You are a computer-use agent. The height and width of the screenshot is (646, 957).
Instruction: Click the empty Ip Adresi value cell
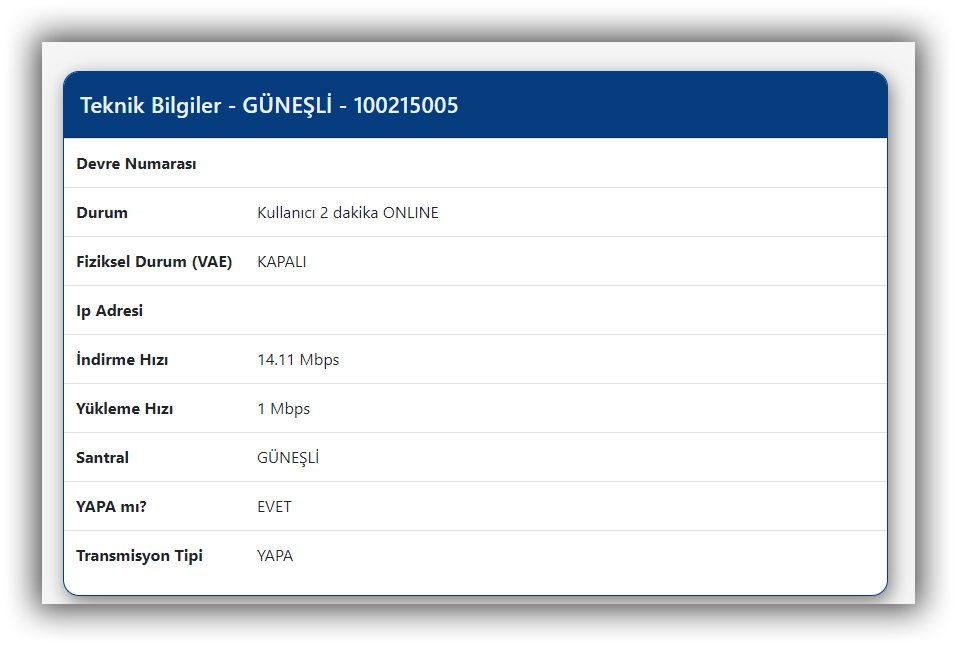[x=560, y=311]
